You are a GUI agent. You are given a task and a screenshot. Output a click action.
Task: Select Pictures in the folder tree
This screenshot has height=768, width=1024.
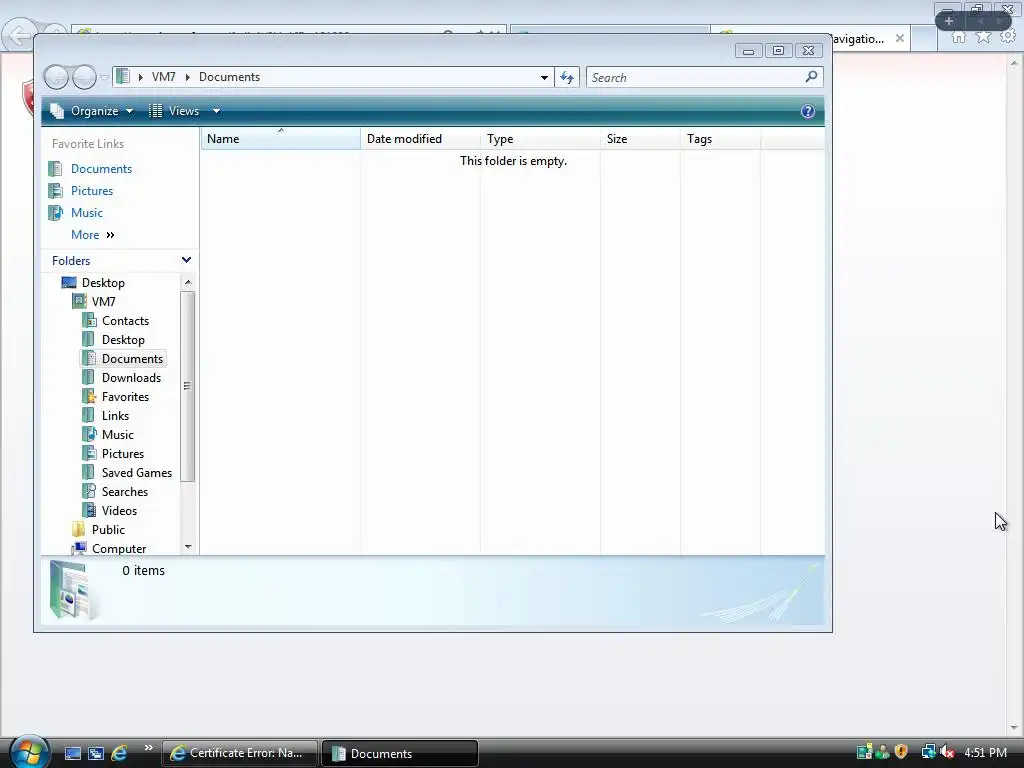123,453
